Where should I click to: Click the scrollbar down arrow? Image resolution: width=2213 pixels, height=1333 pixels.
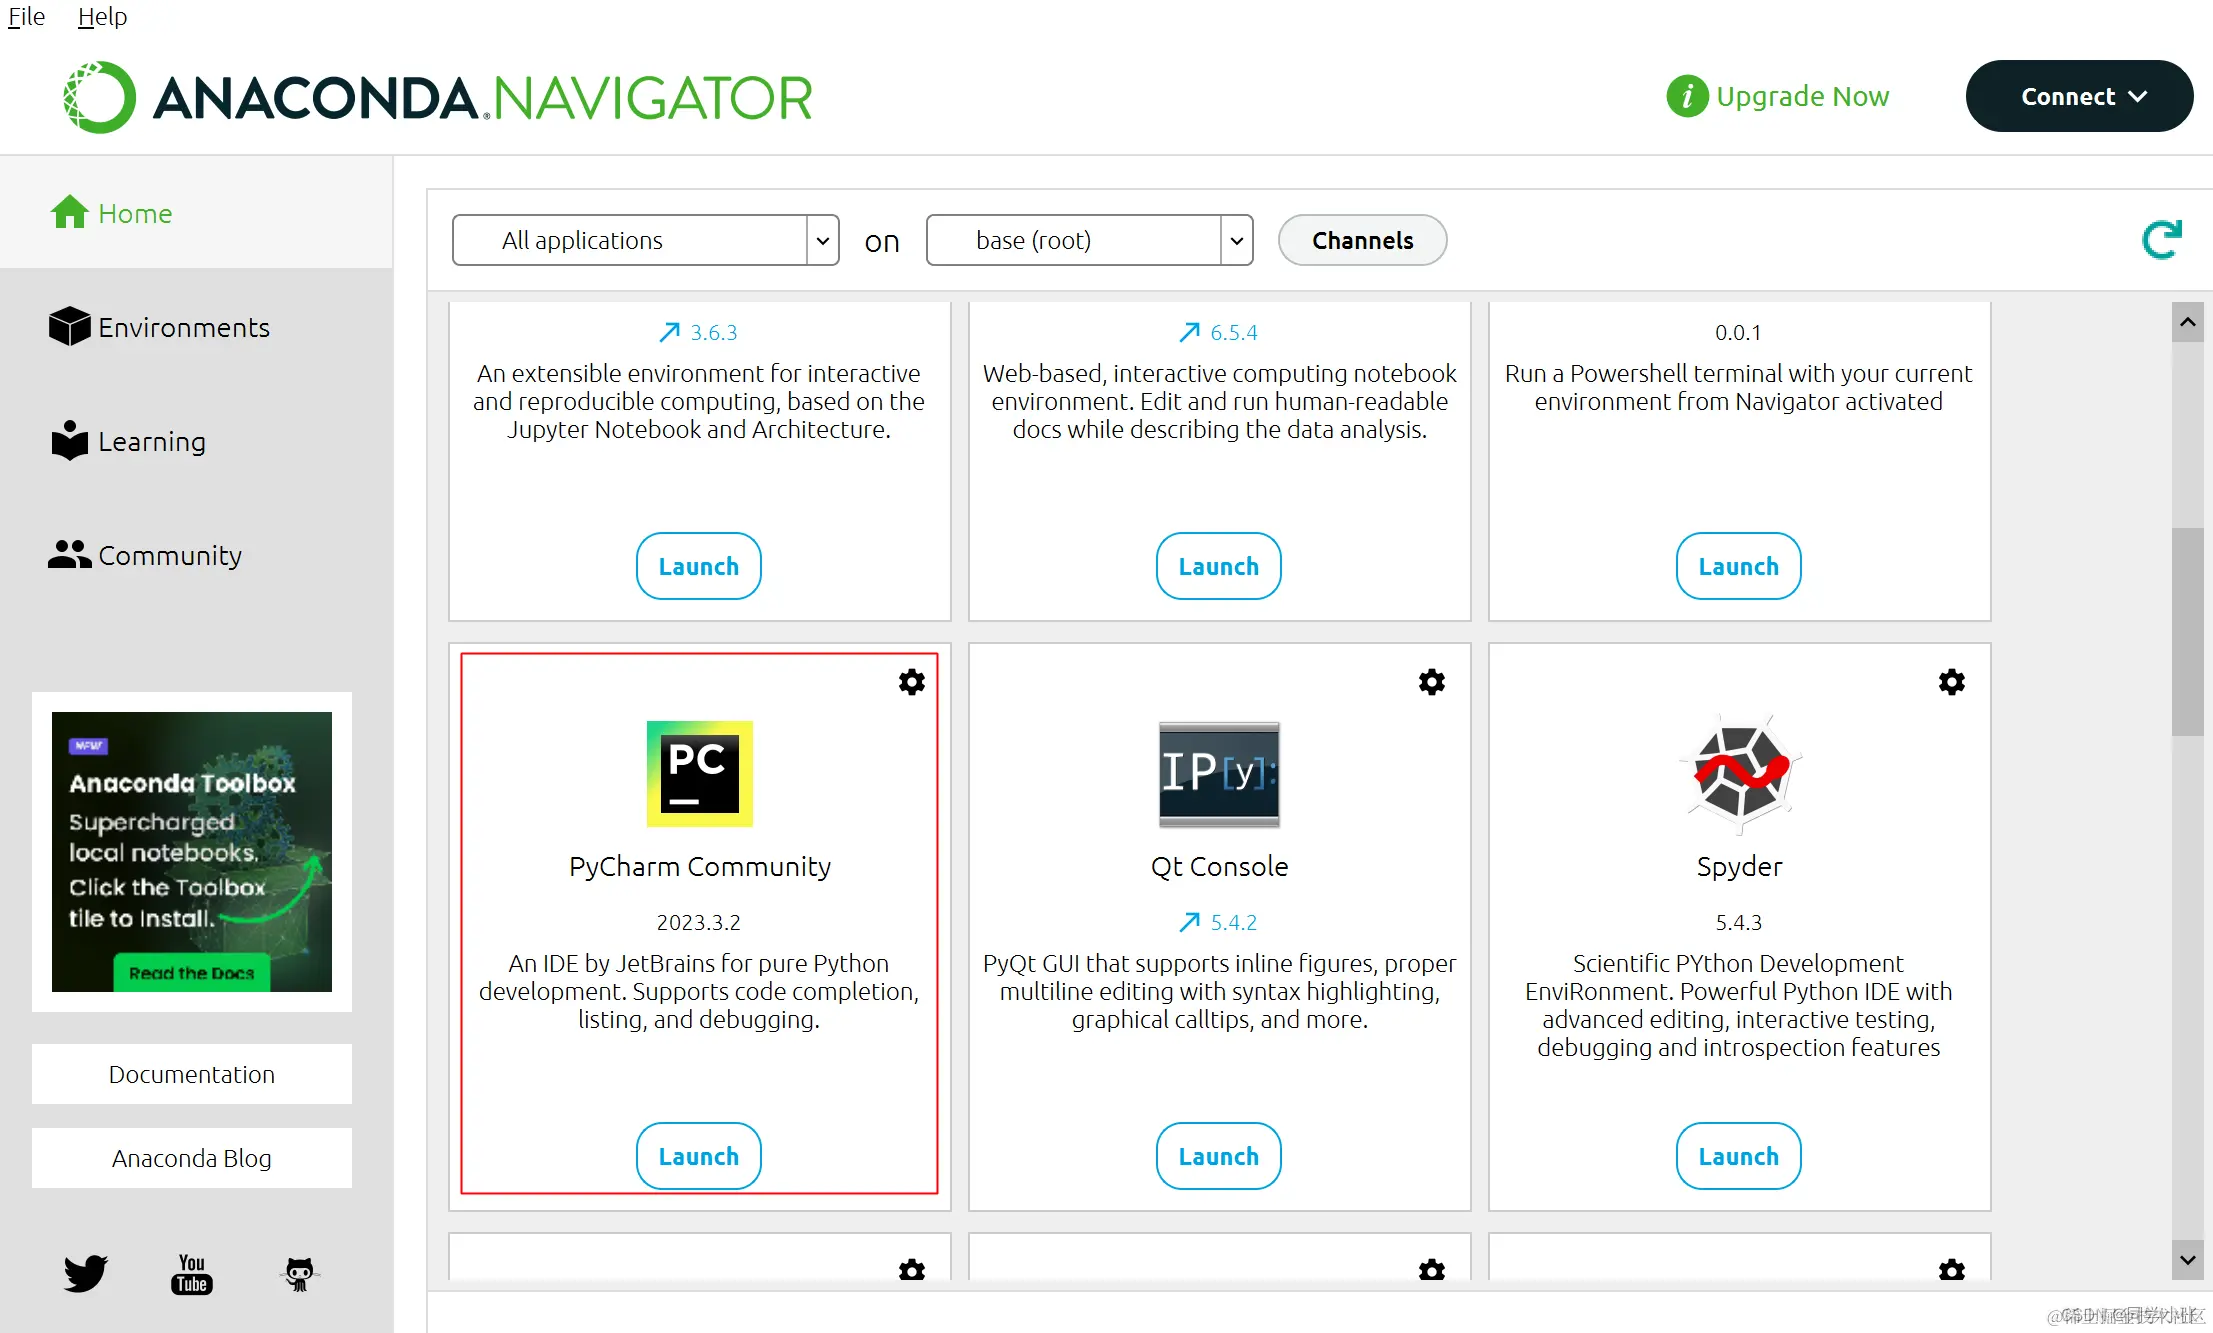[2188, 1260]
